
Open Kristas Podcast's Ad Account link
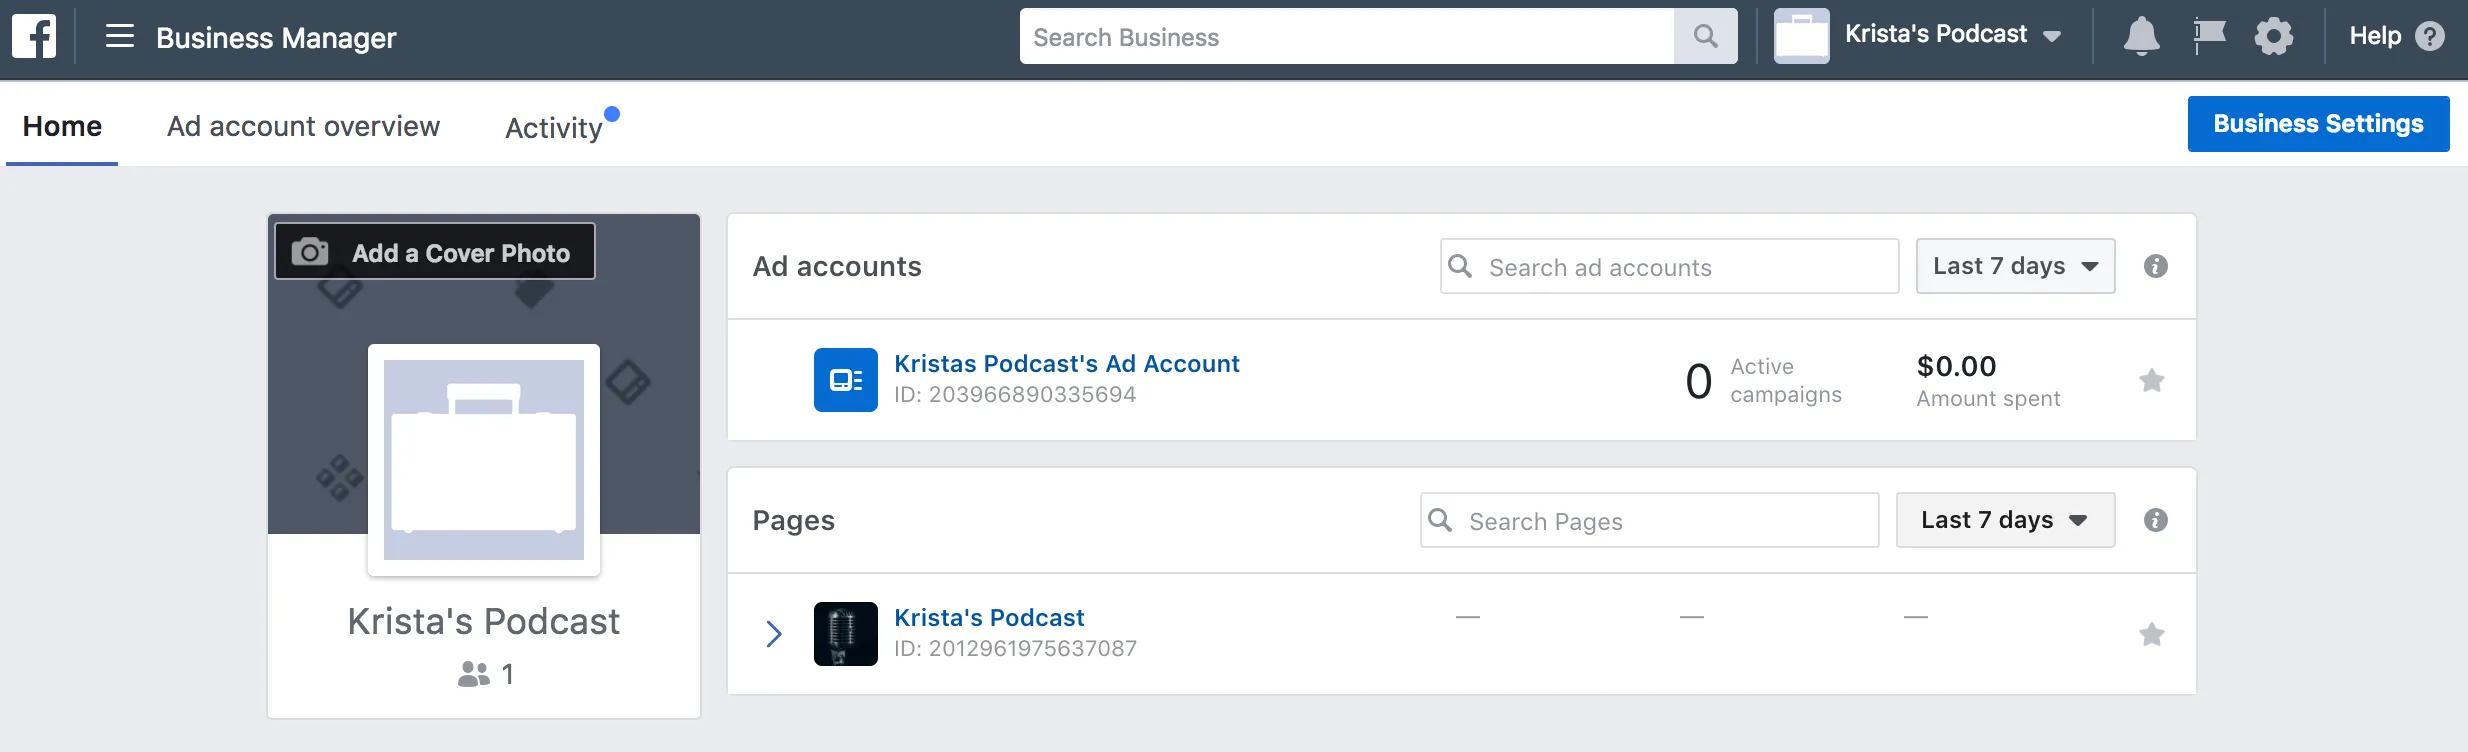coord(1066,364)
